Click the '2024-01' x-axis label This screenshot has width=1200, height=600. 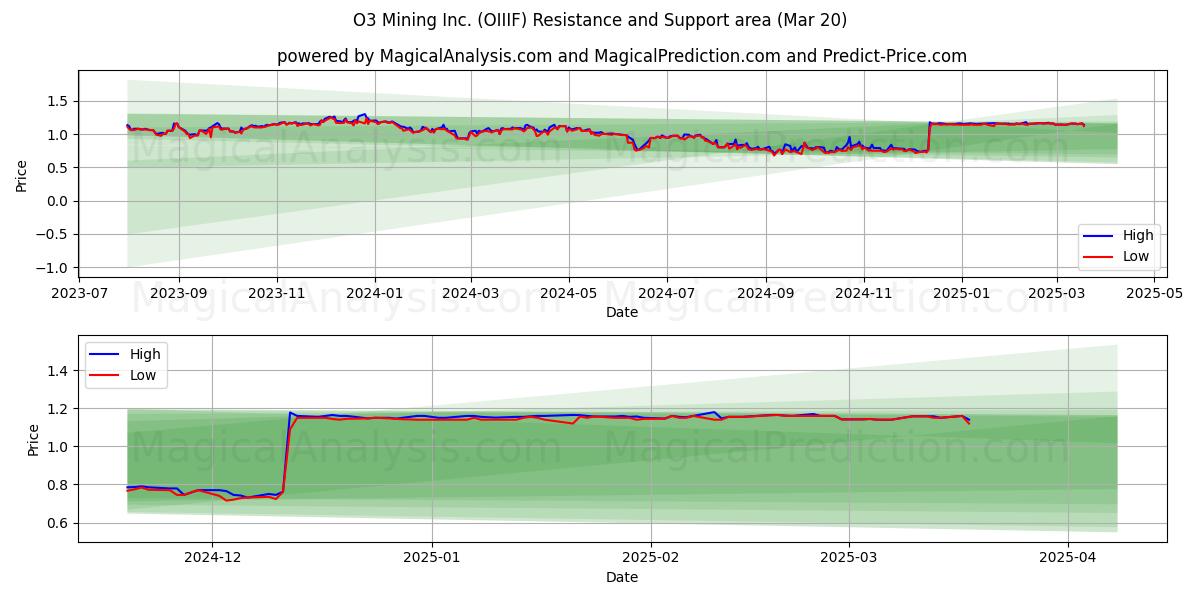pyautogui.click(x=375, y=295)
